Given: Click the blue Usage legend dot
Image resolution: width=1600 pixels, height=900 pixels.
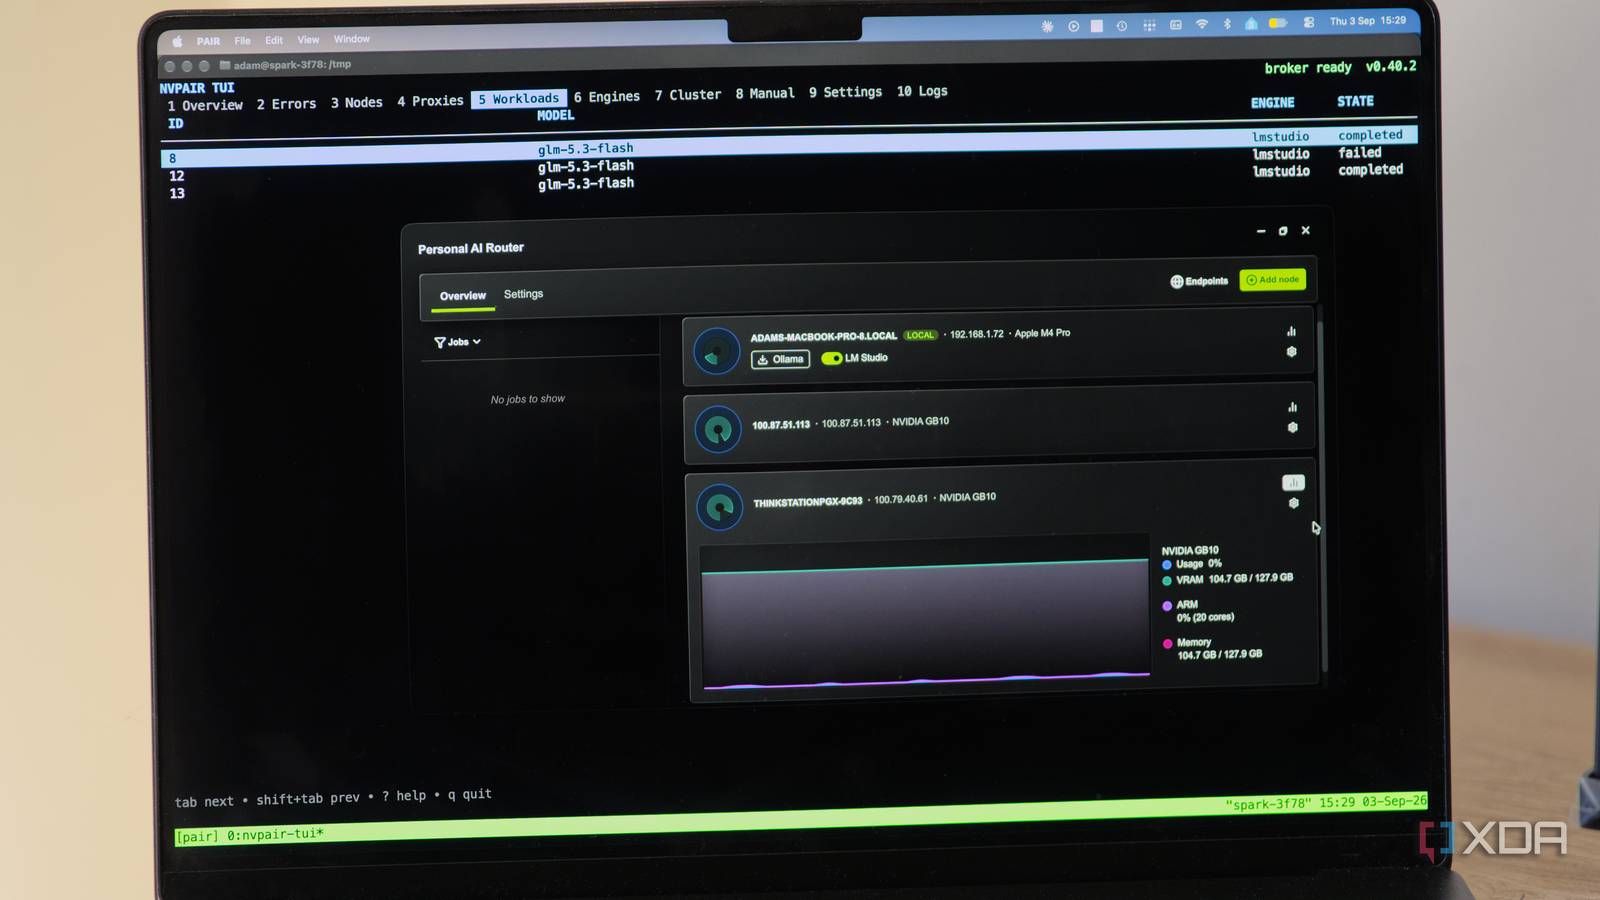Looking at the screenshot, I should tap(1166, 565).
